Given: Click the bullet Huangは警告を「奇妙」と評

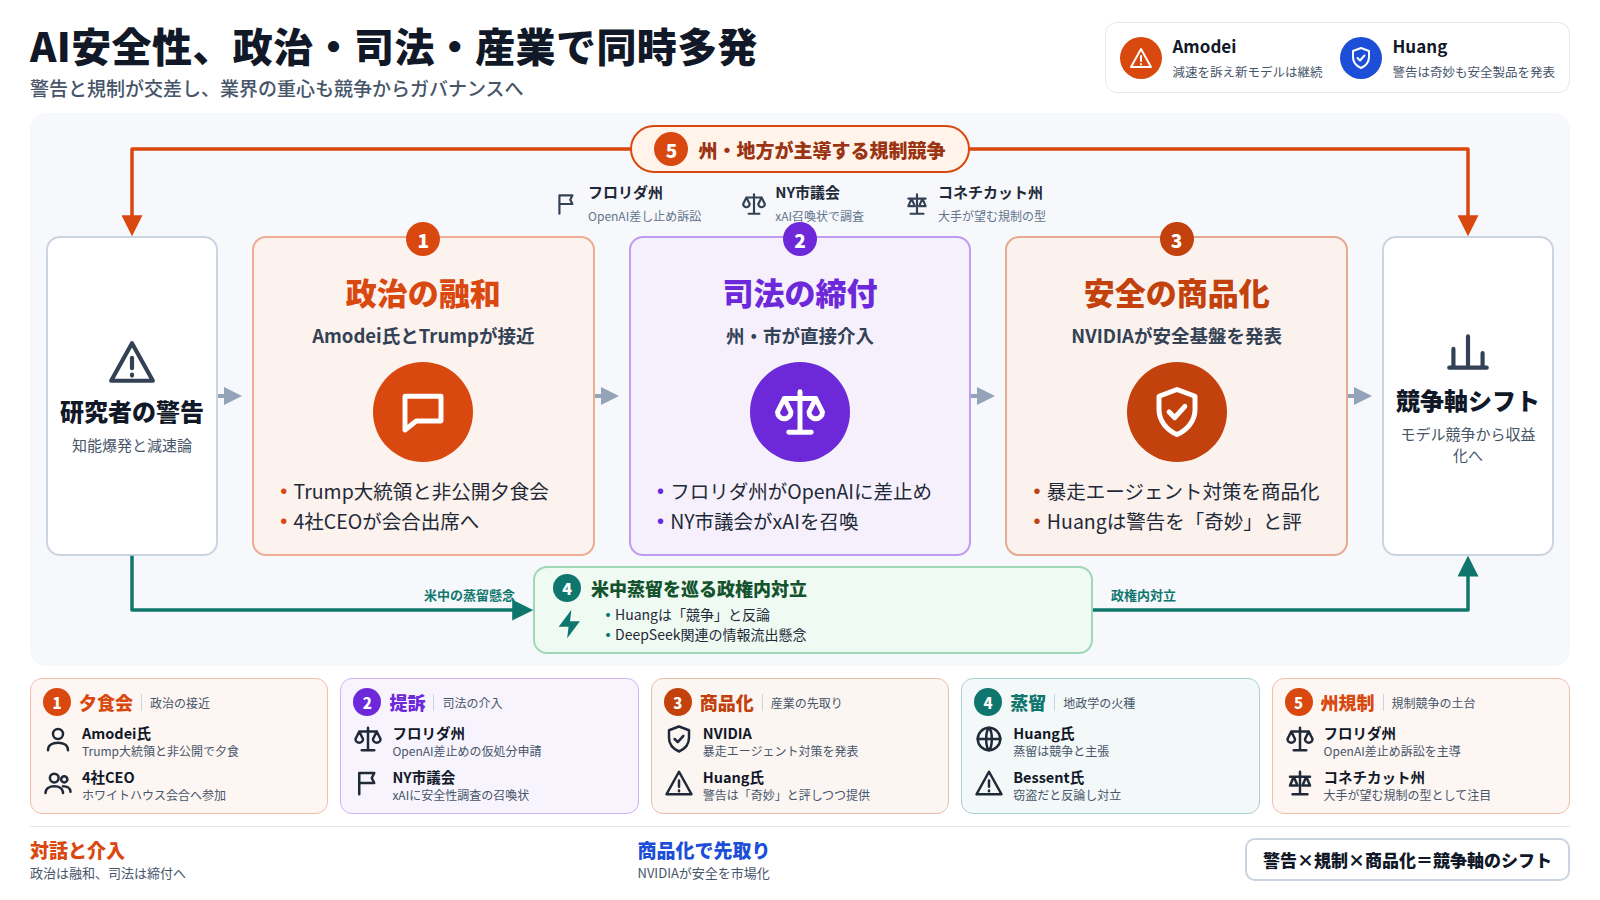Looking at the screenshot, I should 1167,522.
